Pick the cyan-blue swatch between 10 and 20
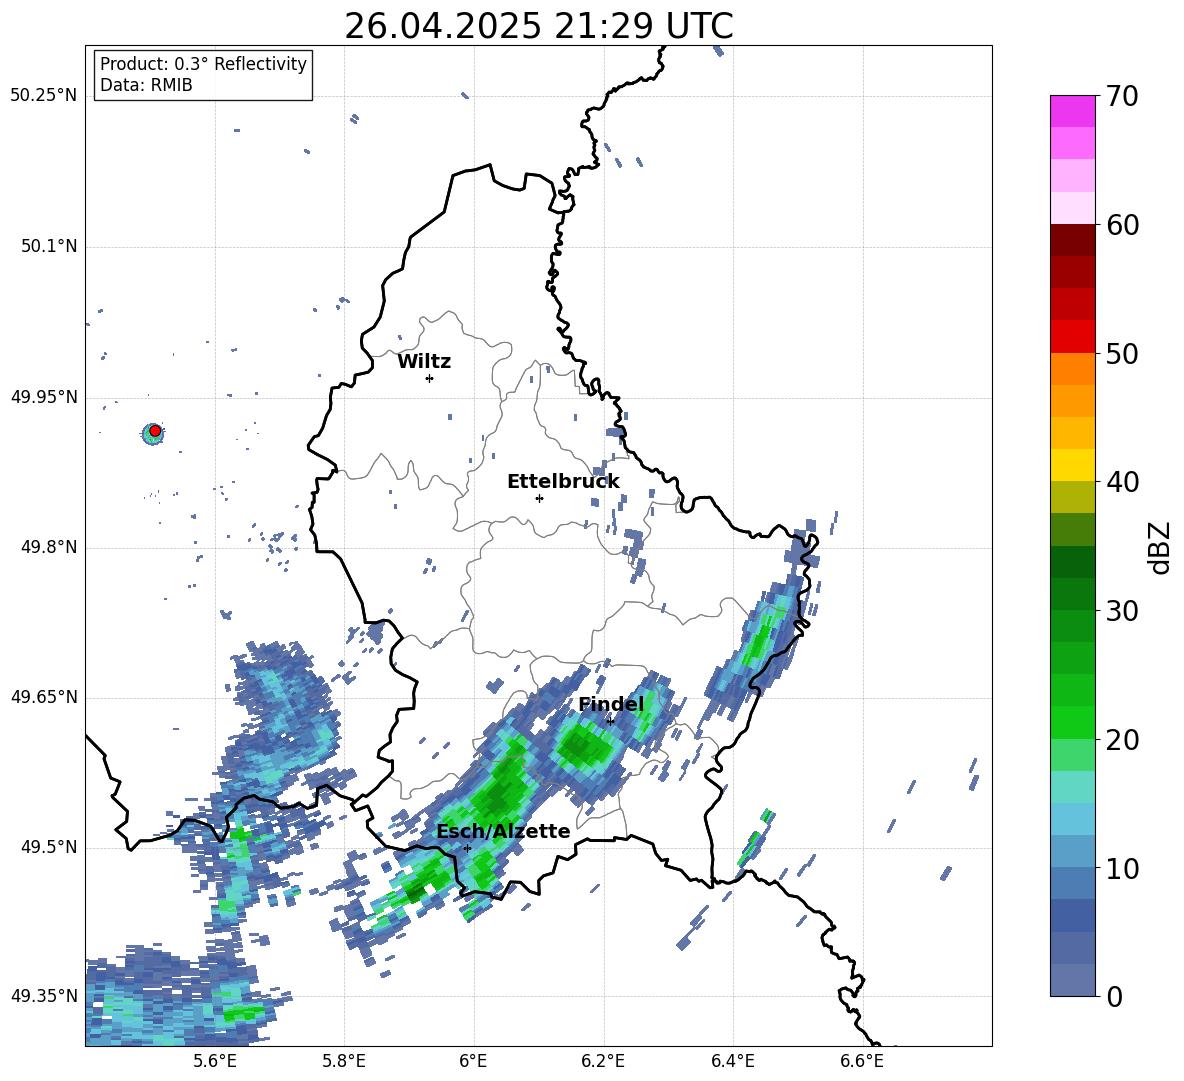 pos(1072,819)
